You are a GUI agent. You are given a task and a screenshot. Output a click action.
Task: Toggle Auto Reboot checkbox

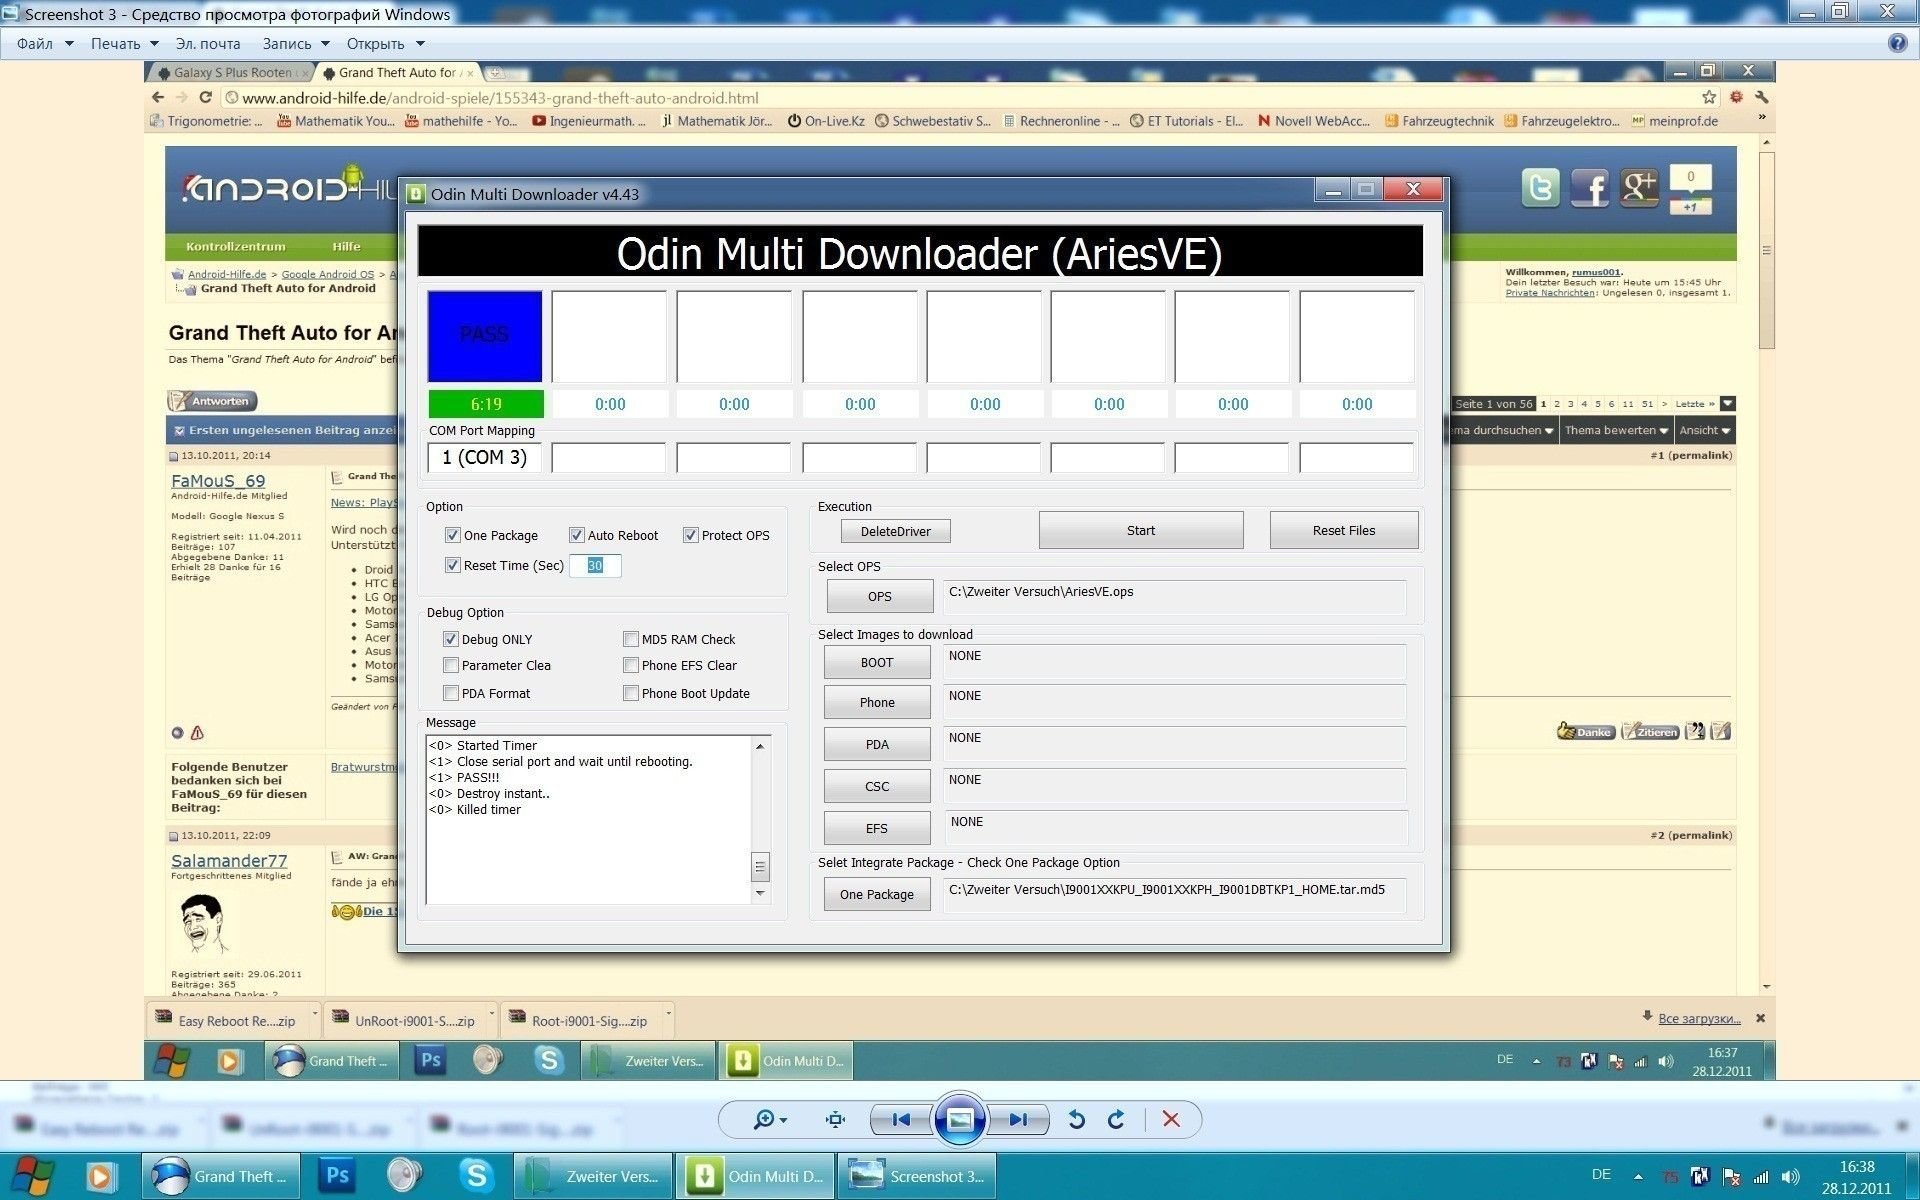point(576,535)
